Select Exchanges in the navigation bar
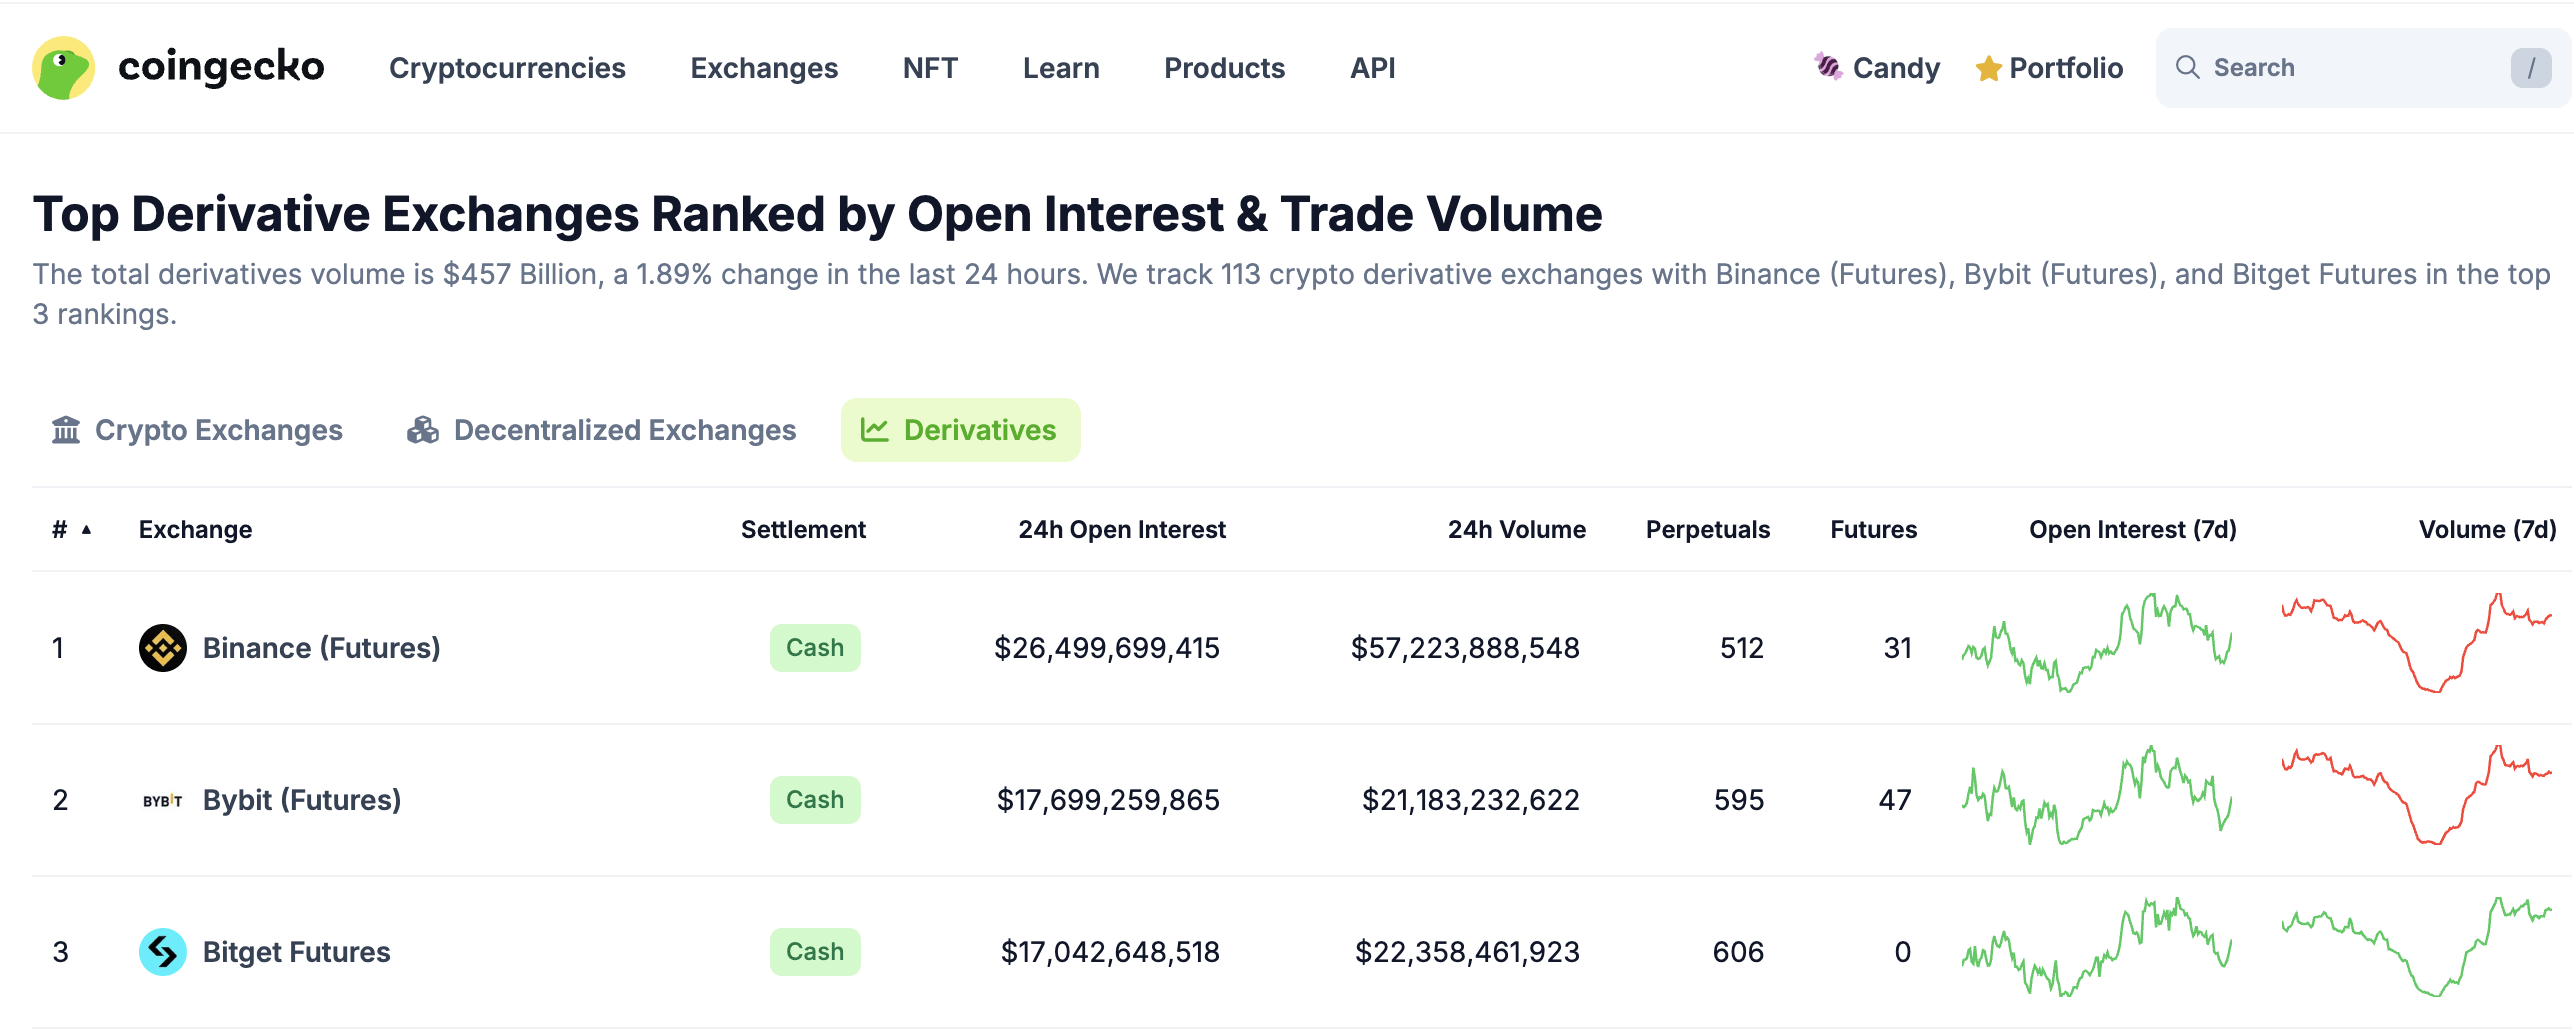 (x=764, y=68)
